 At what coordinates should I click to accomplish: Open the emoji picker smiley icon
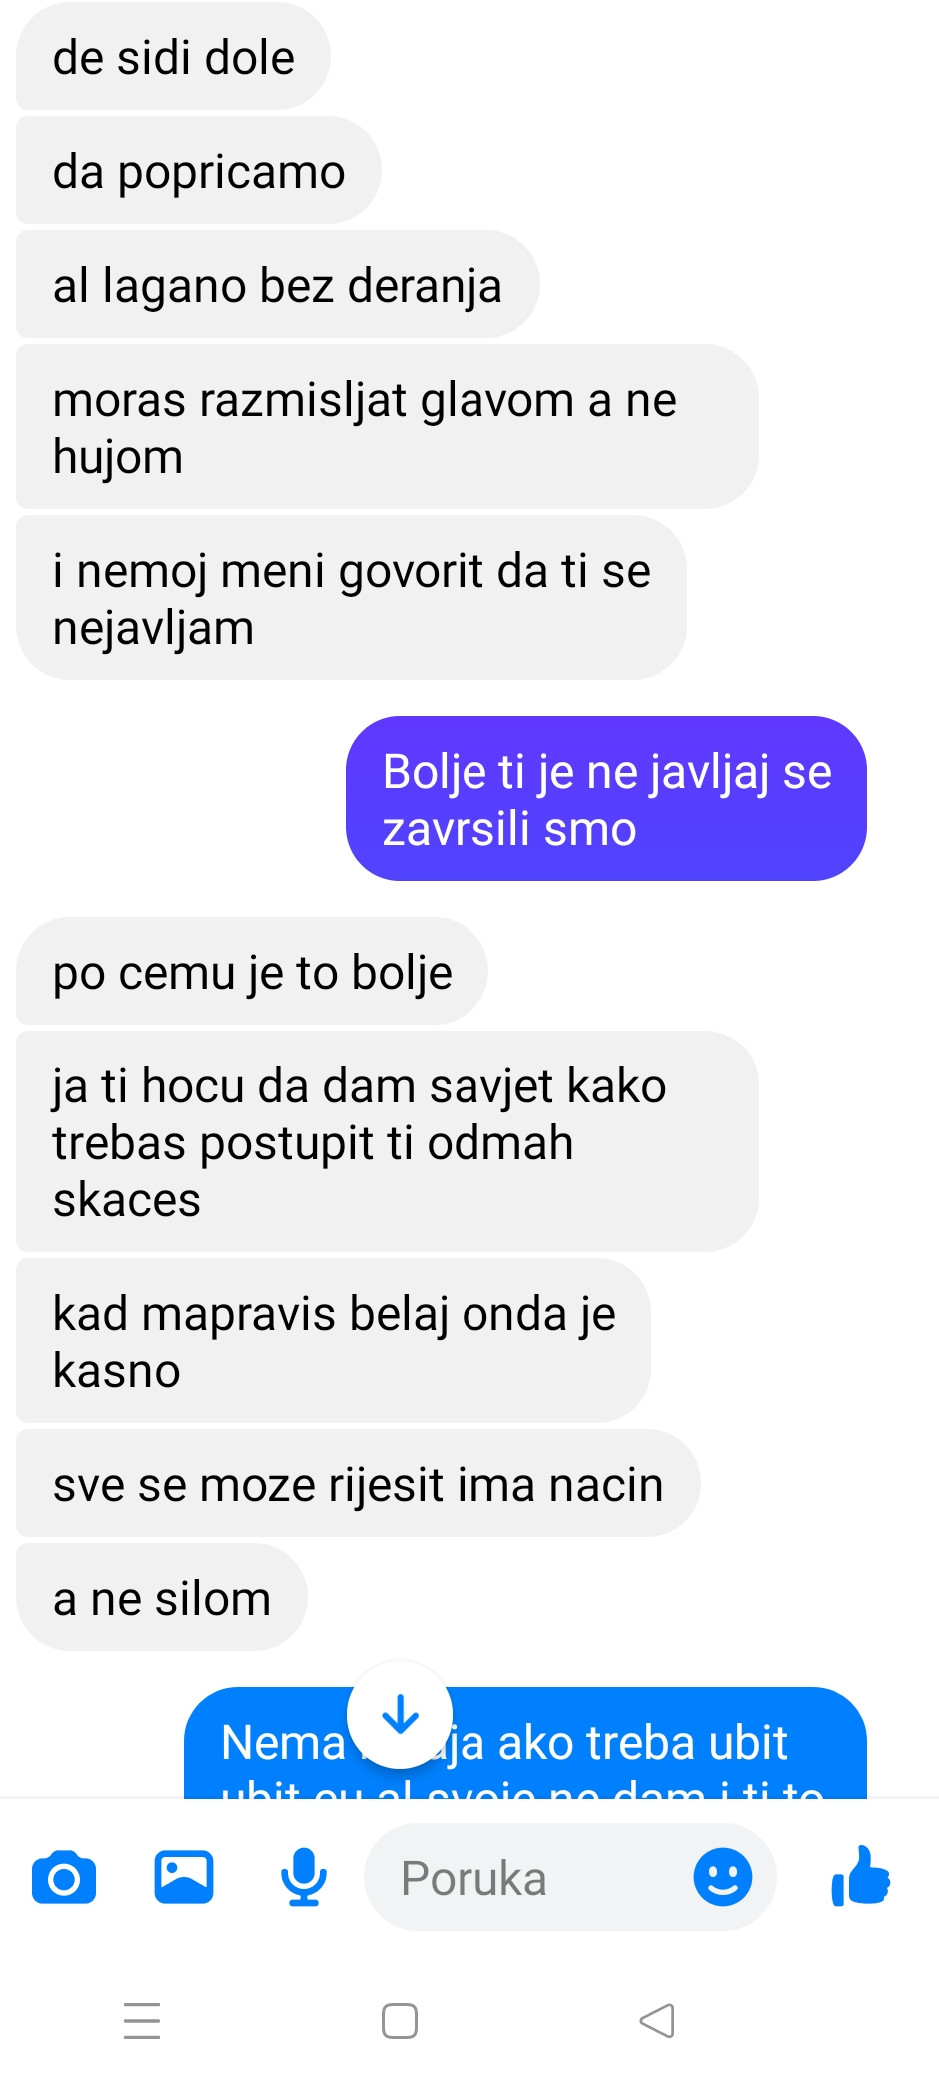[723, 1876]
